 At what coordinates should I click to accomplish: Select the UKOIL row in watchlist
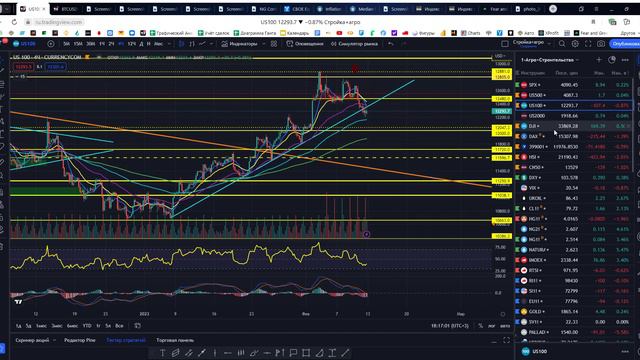(574, 198)
